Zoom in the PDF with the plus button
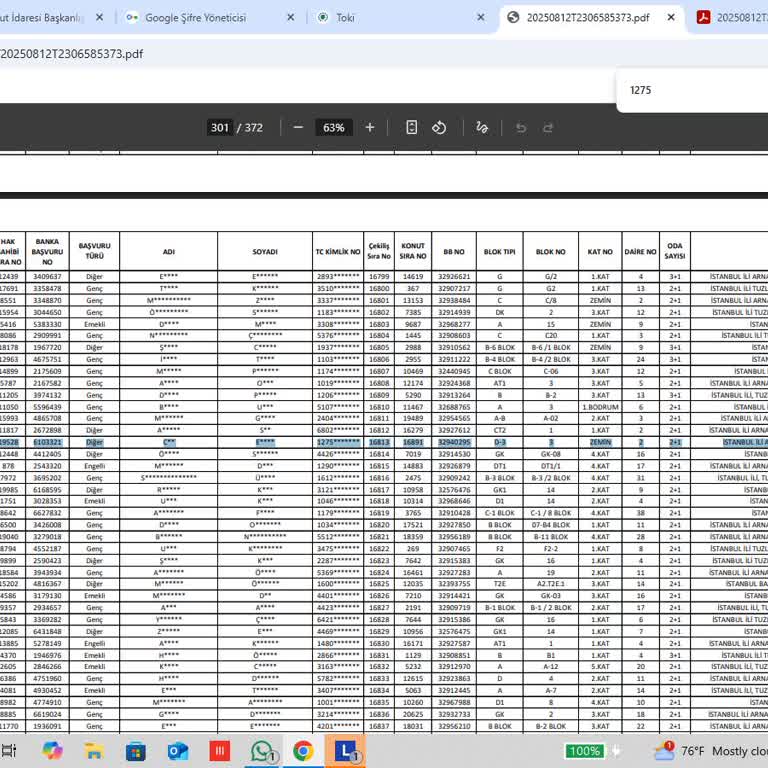 point(369,128)
